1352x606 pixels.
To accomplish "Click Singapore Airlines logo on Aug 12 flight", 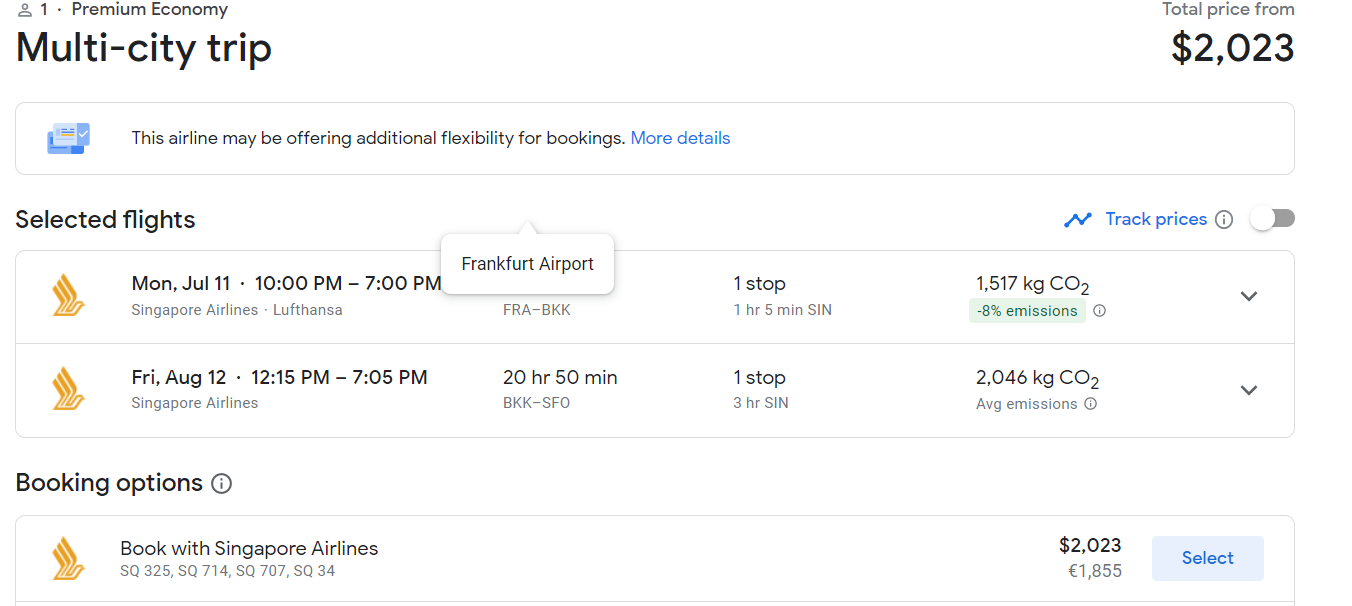I will pyautogui.click(x=68, y=390).
